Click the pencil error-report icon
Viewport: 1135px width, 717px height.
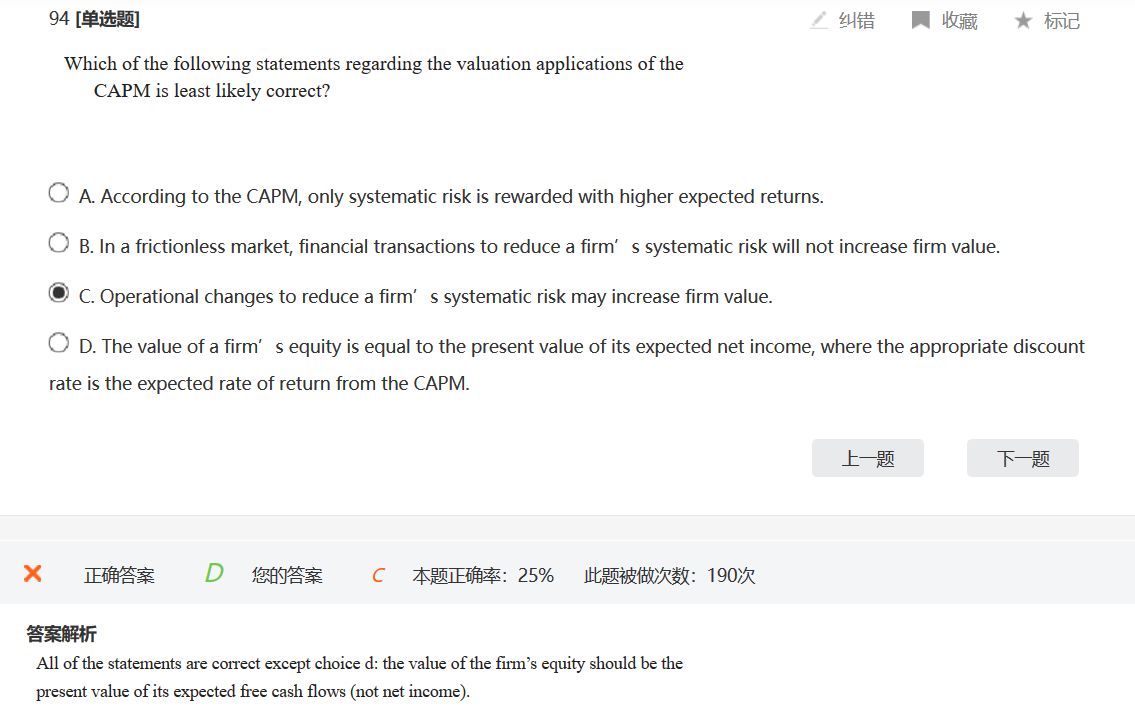819,20
